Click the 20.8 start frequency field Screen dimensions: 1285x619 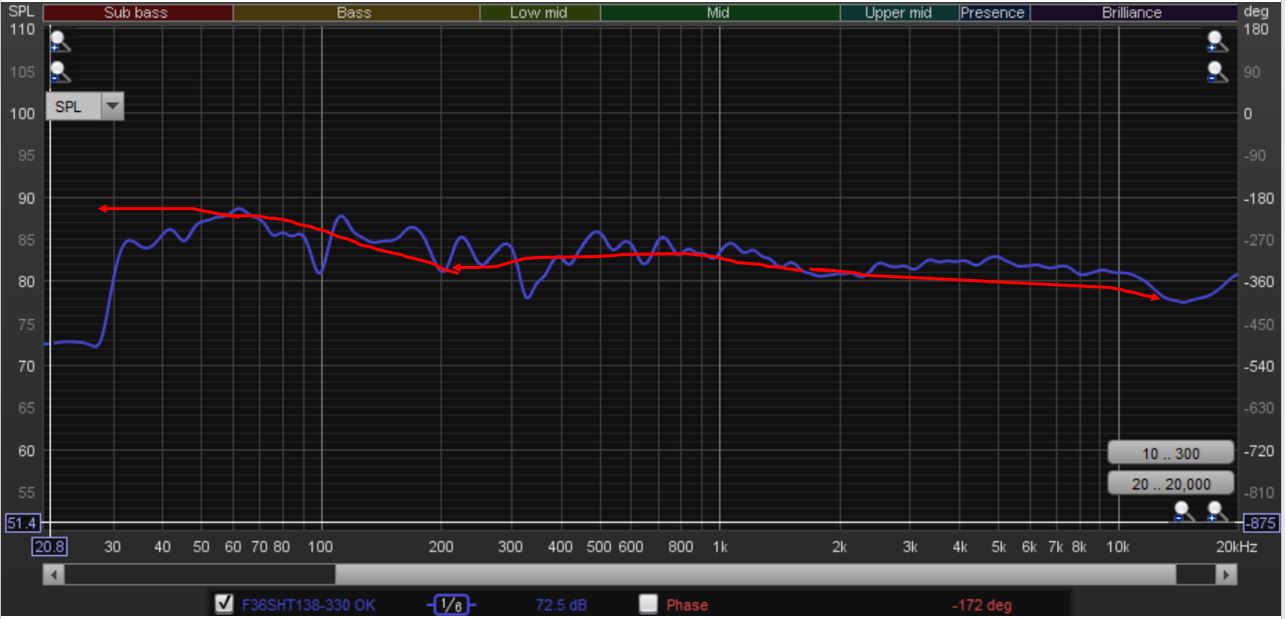point(49,547)
